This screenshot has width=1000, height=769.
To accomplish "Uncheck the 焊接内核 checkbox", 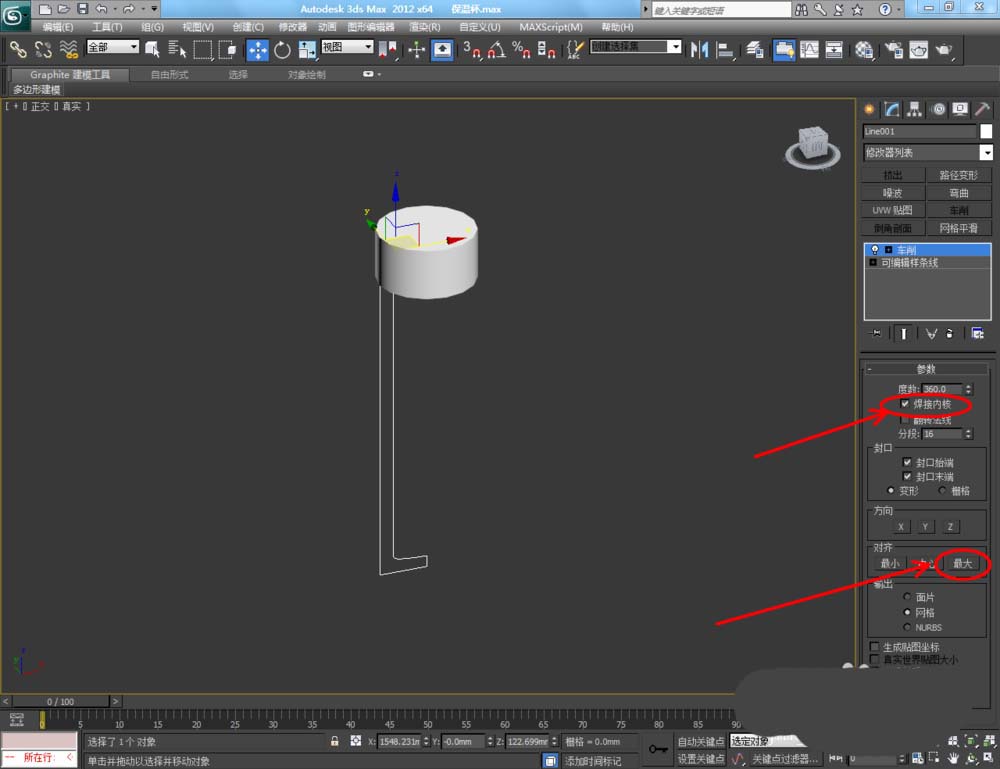I will tap(905, 404).
